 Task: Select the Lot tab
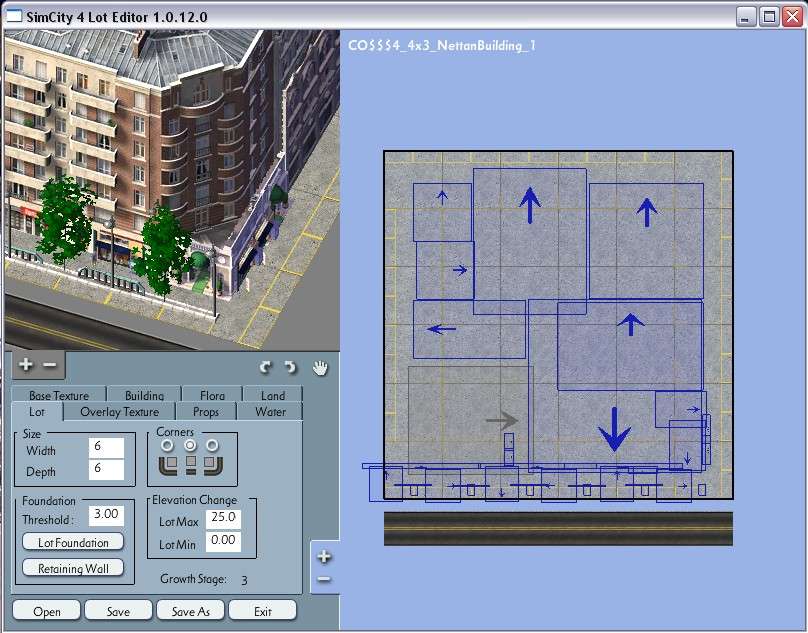point(37,412)
